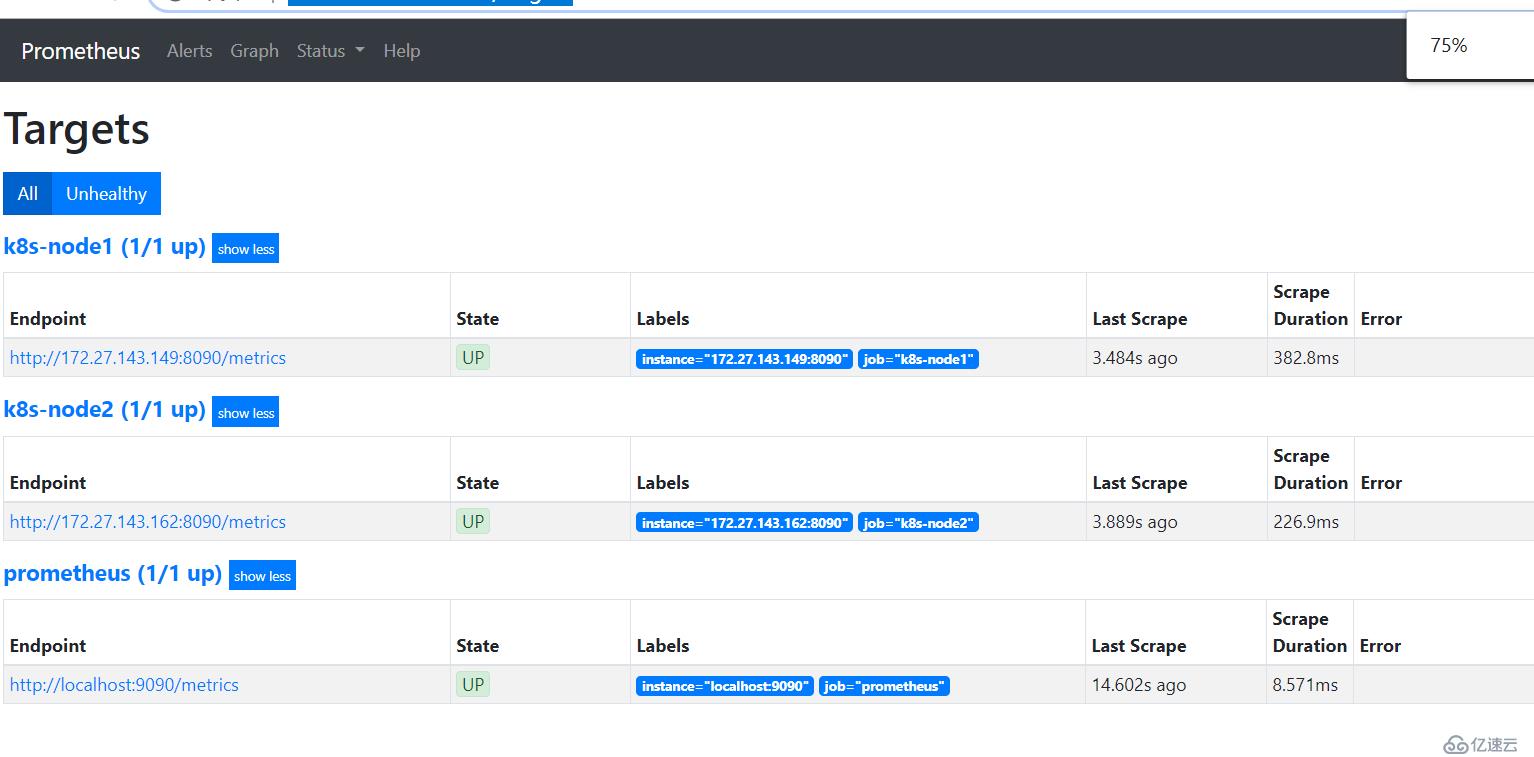Open the prometheus (1/1 up) heading link
Viewport: 1534px width, 757px height.
tap(113, 573)
